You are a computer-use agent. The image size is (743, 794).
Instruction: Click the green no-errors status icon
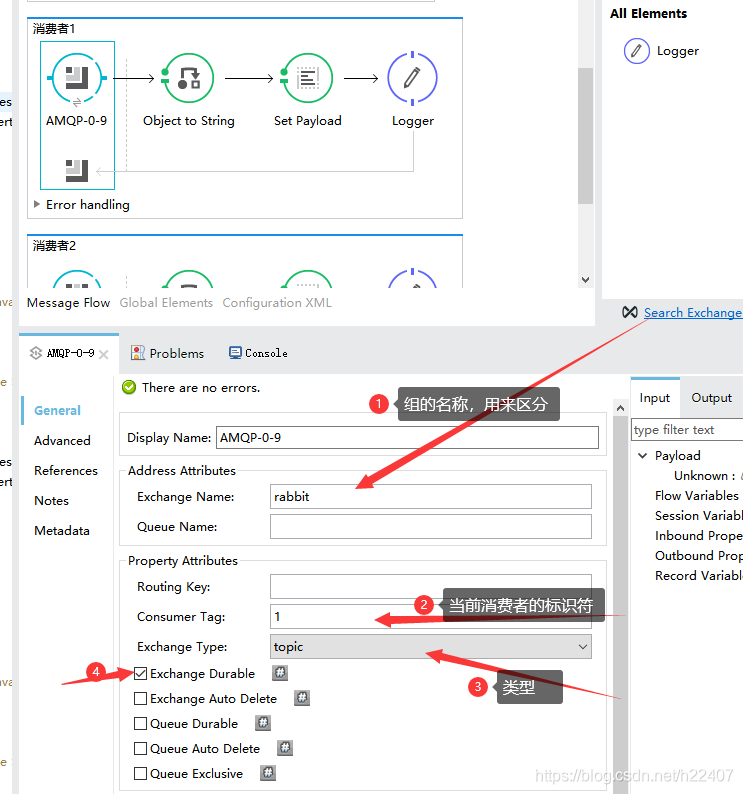pos(129,387)
